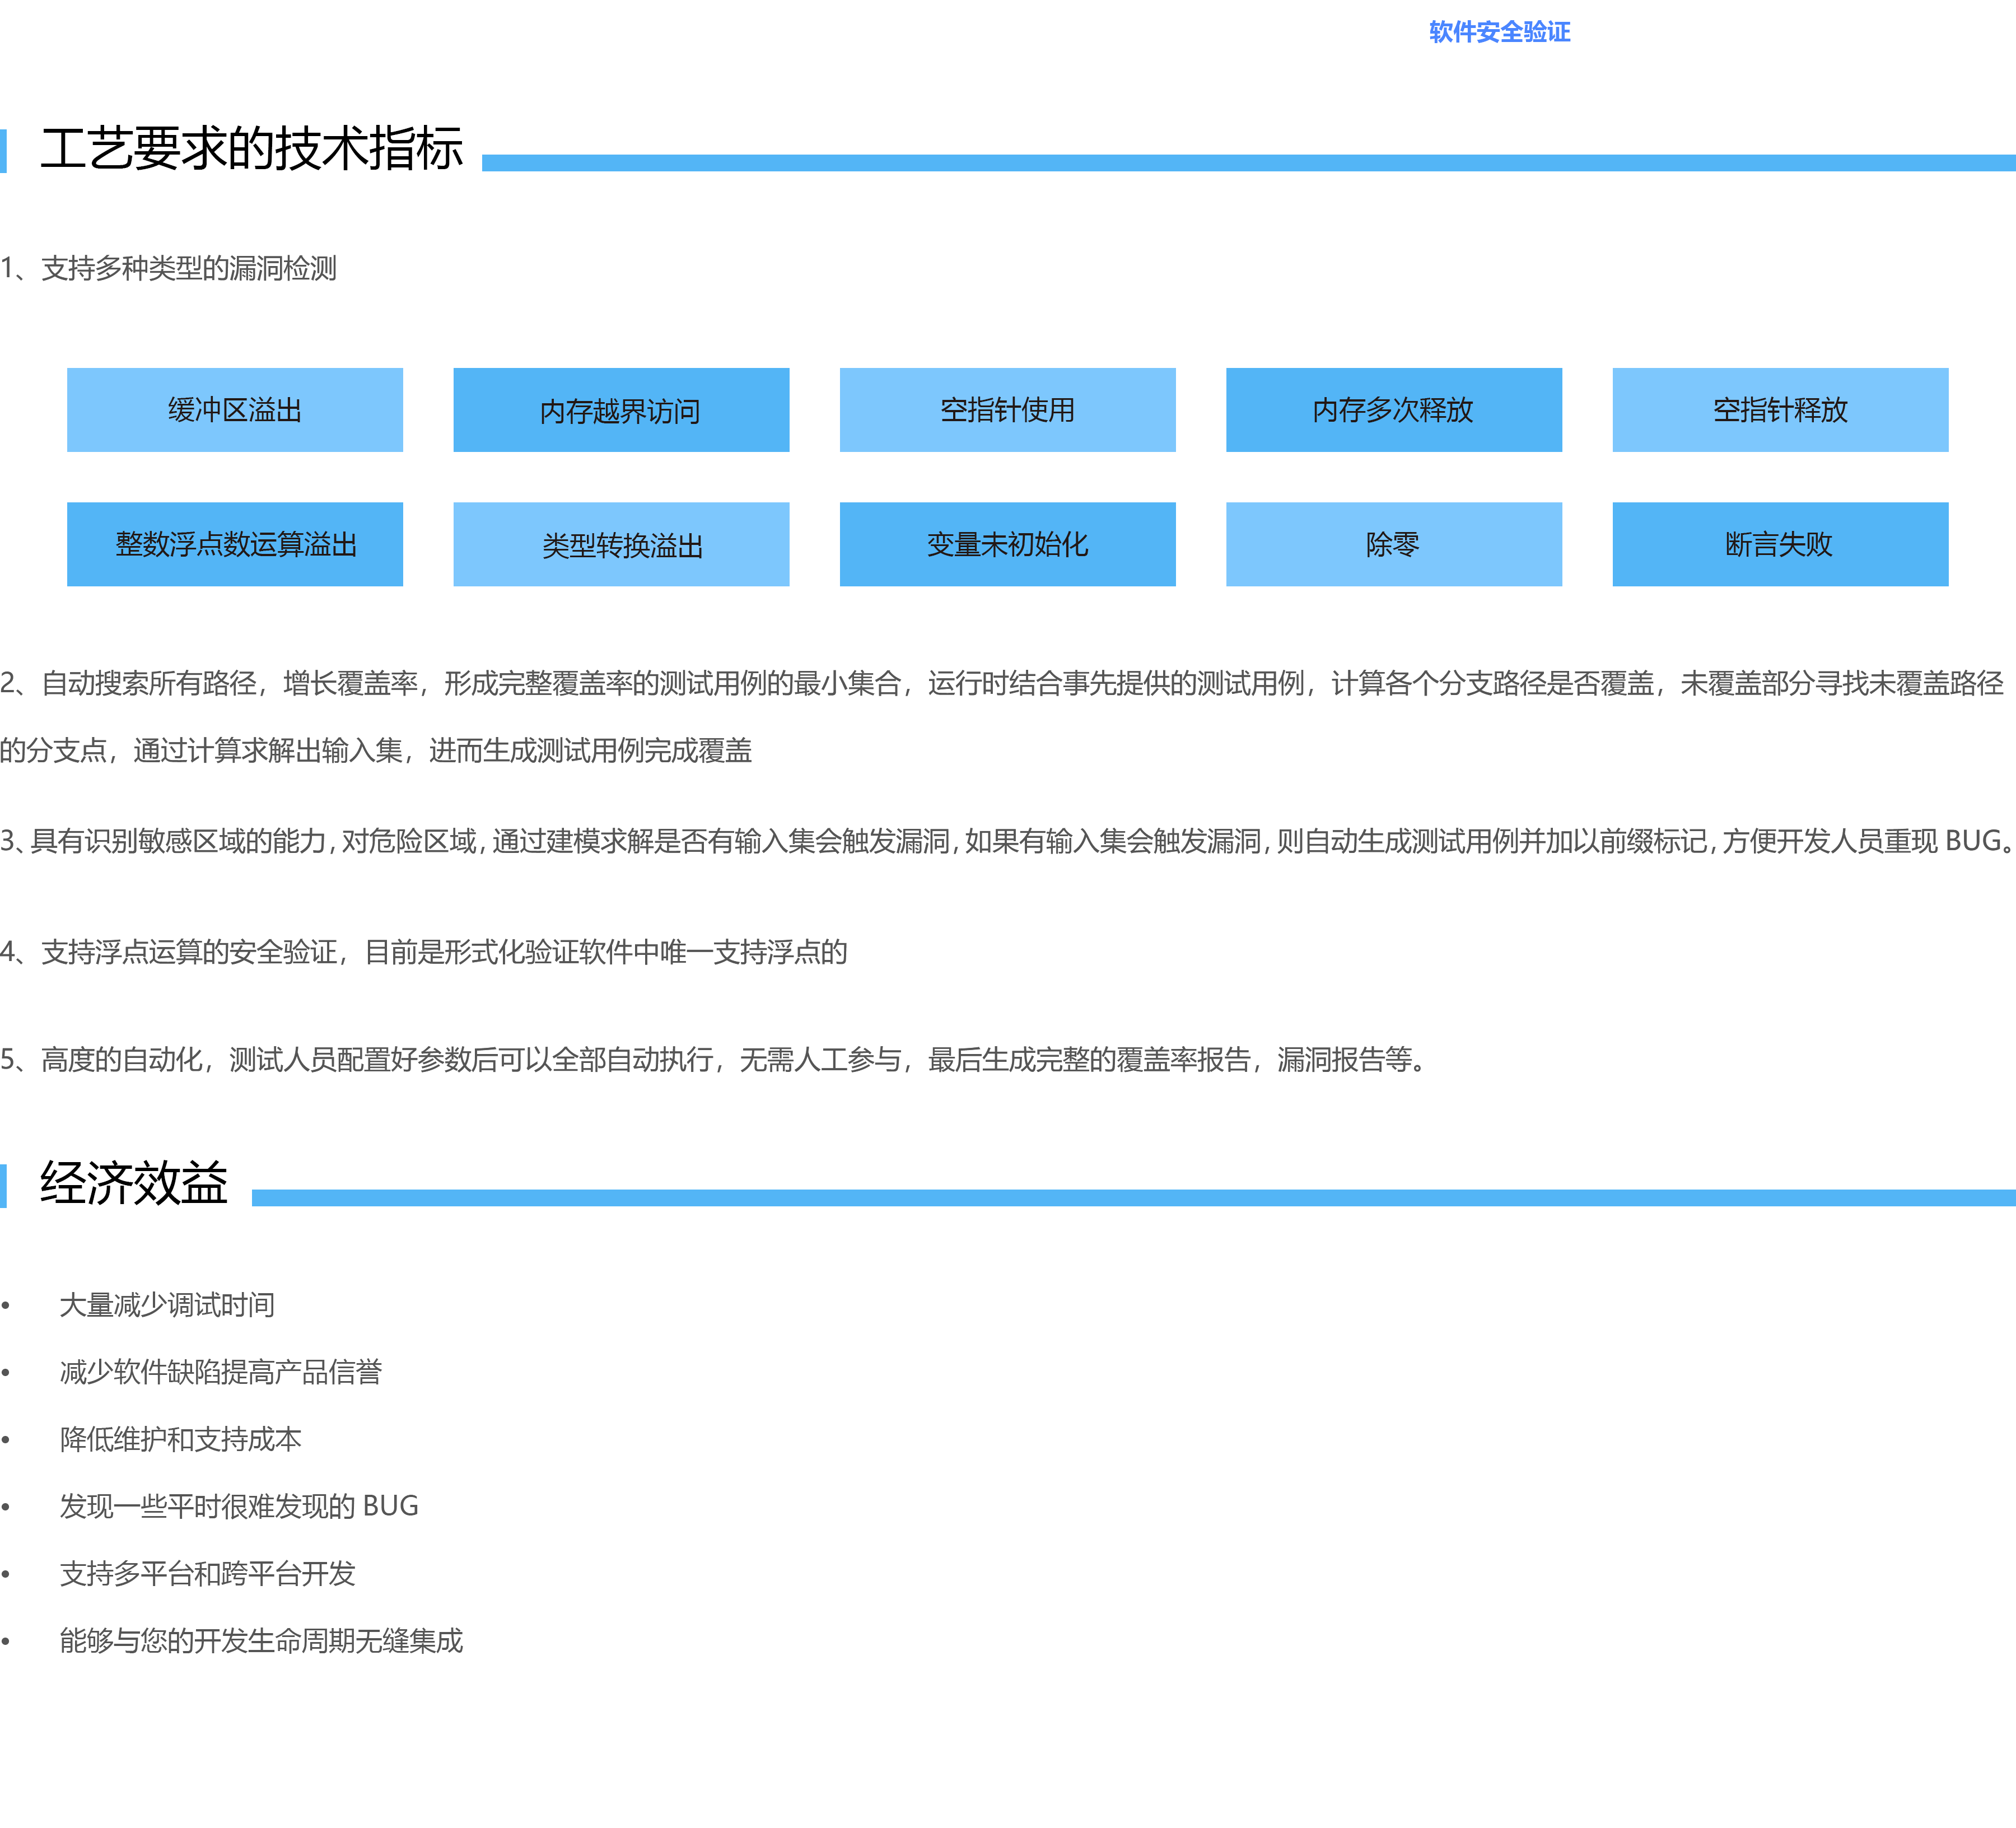Click the 支持浮点运算的安全验证 paragraph
The image size is (2016, 1828).
425,952
